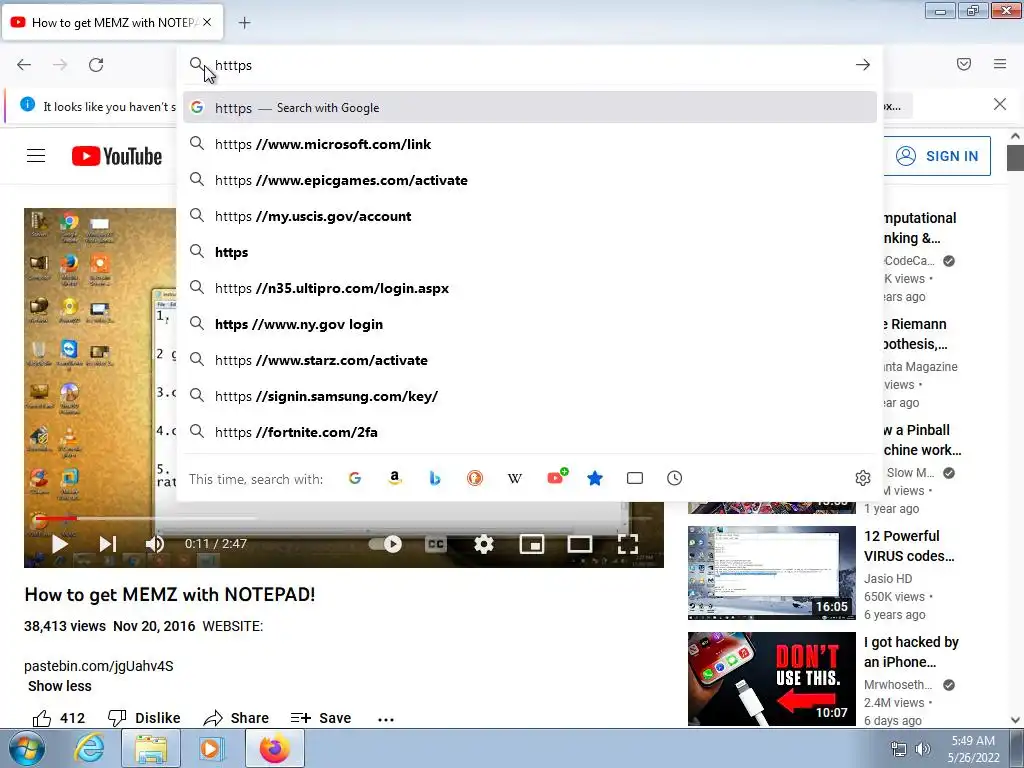
Task: Open the 'I got hacked by an iPhone…' title
Action: tap(911, 652)
